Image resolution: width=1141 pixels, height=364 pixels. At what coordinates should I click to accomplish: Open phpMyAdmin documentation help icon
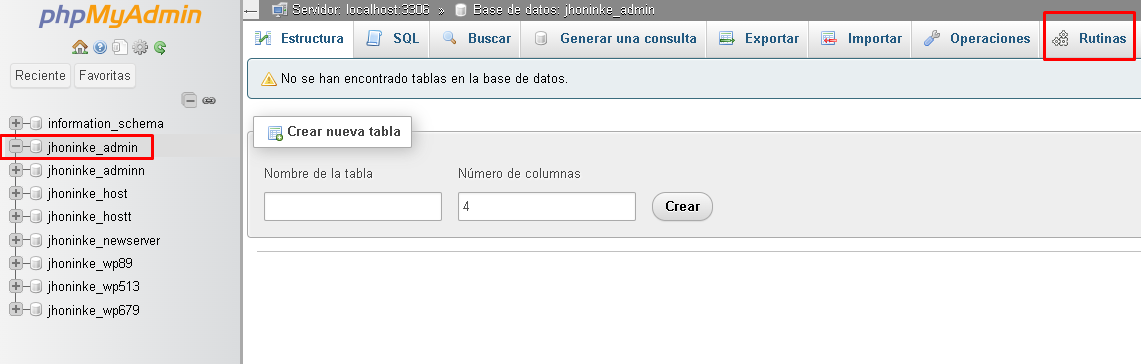click(x=100, y=48)
